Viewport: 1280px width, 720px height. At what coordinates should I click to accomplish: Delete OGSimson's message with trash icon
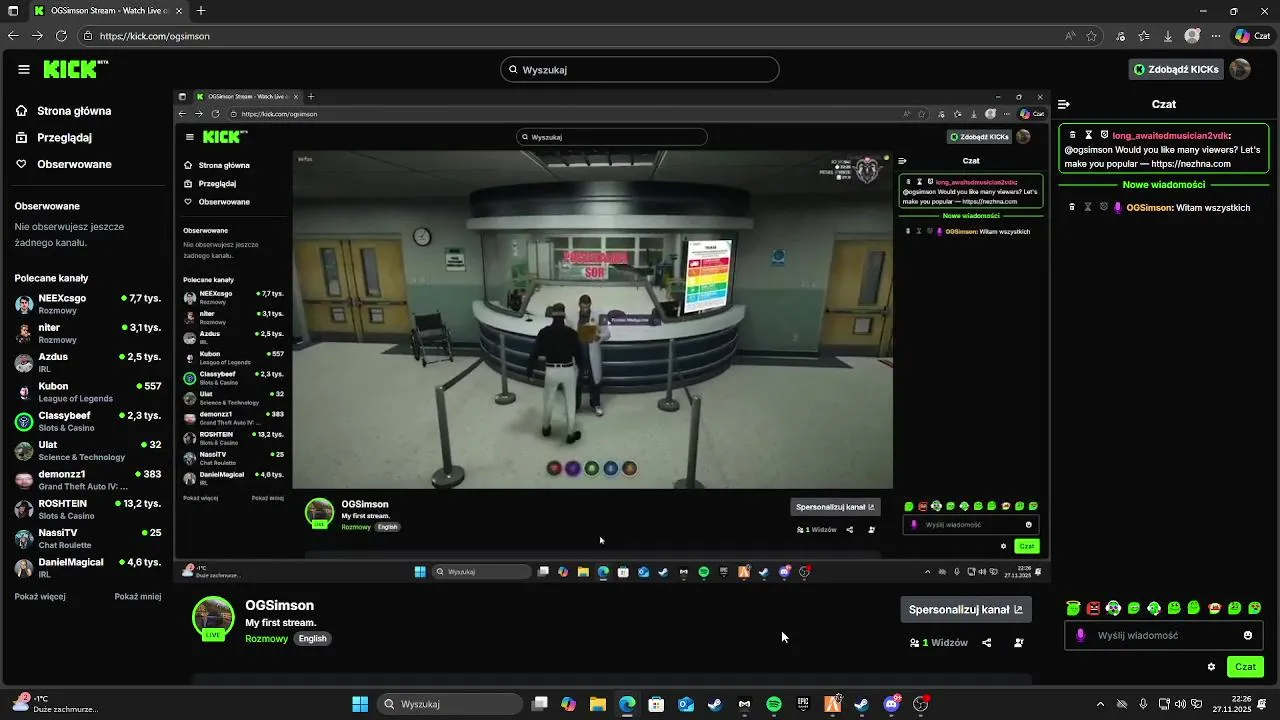[1072, 207]
